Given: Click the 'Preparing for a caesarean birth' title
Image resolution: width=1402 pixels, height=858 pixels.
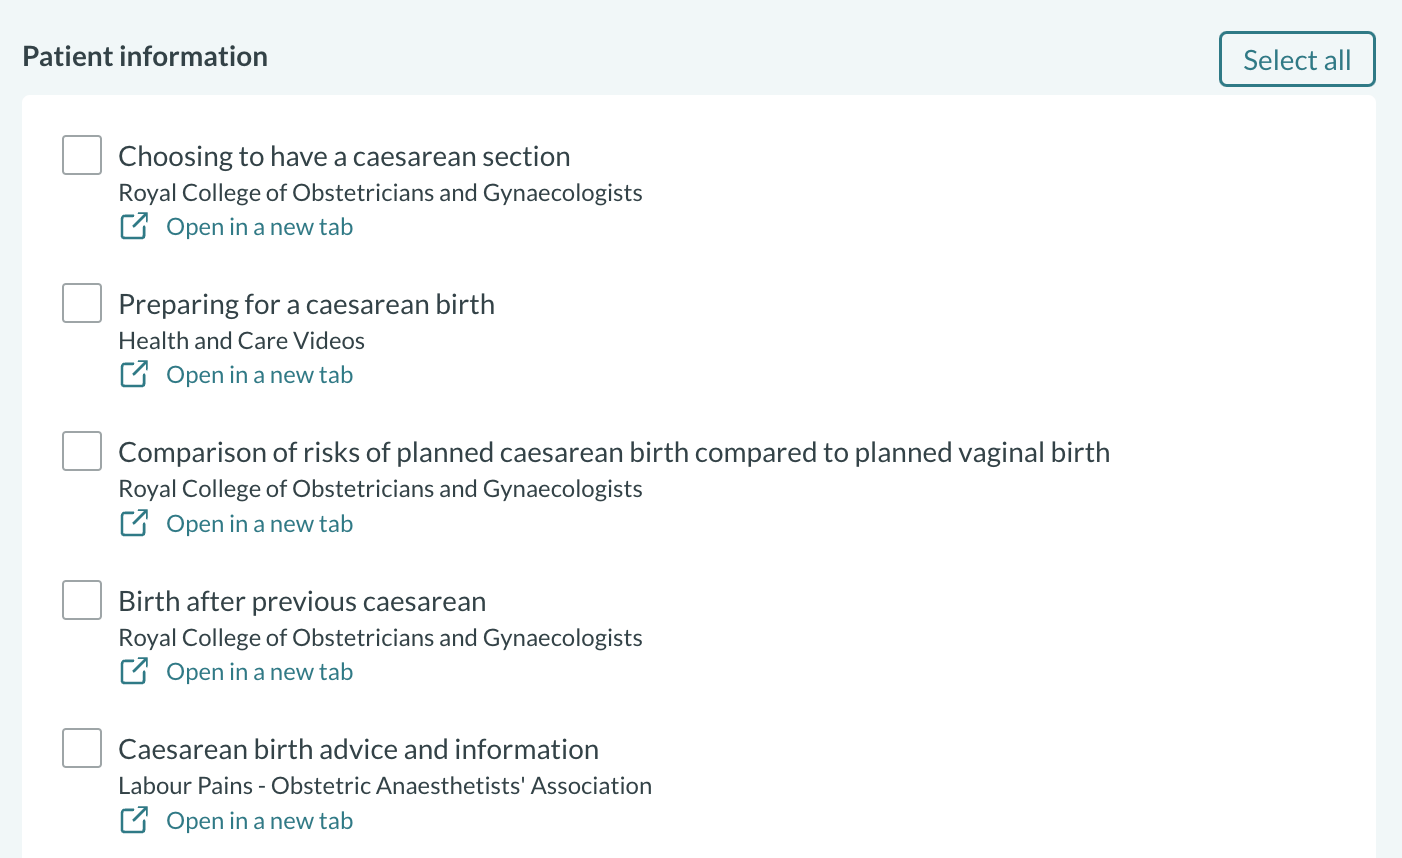Looking at the screenshot, I should coord(306,304).
